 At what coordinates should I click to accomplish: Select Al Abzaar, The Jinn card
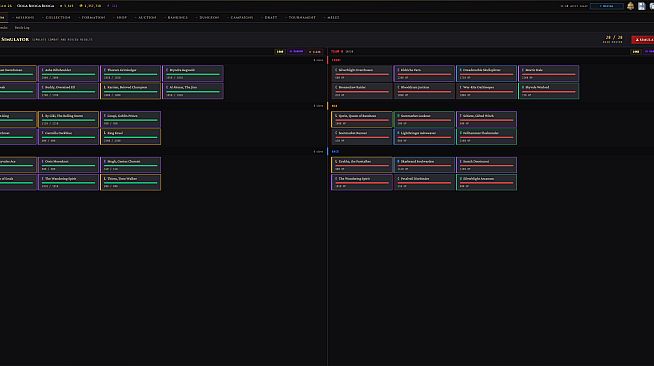coord(193,90)
